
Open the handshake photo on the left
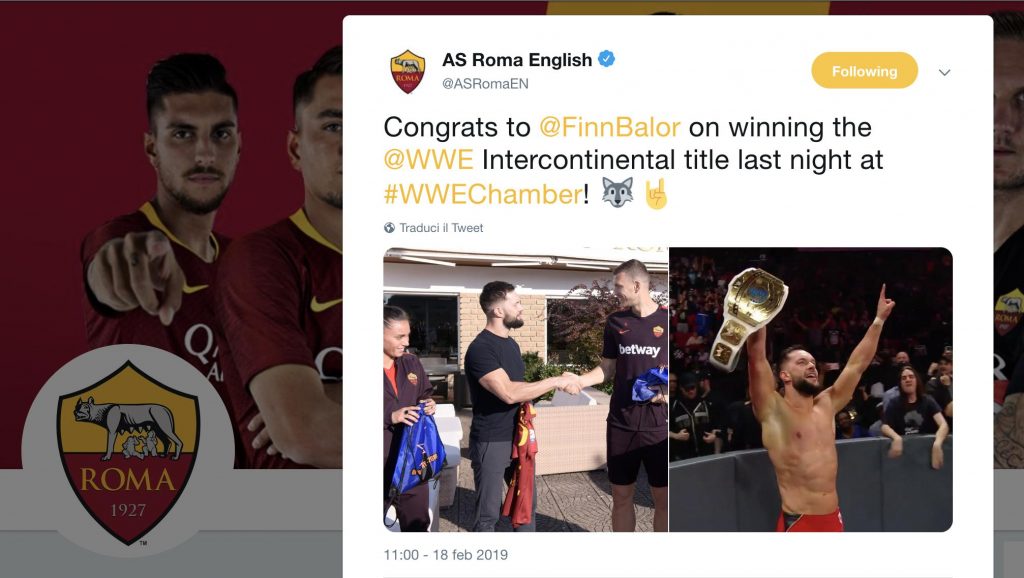click(526, 389)
